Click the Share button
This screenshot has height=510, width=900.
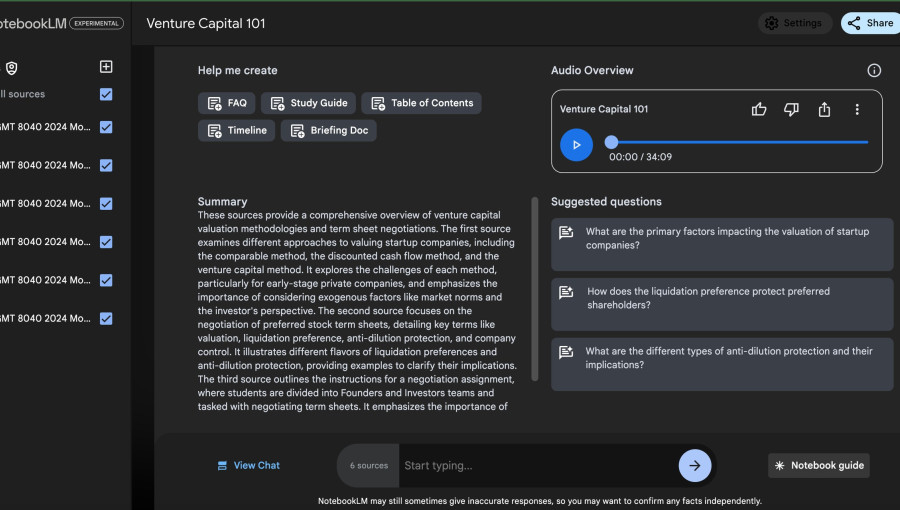(x=871, y=23)
